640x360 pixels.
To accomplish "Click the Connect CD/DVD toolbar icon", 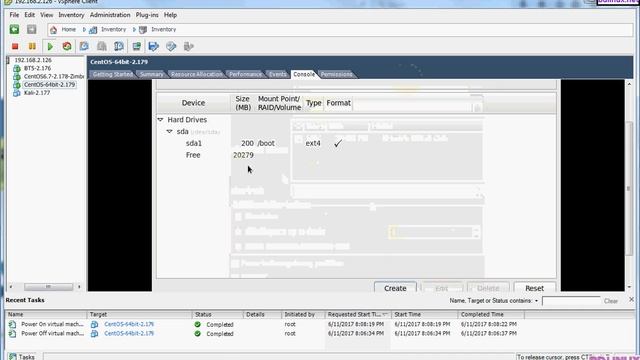I will pos(171,46).
